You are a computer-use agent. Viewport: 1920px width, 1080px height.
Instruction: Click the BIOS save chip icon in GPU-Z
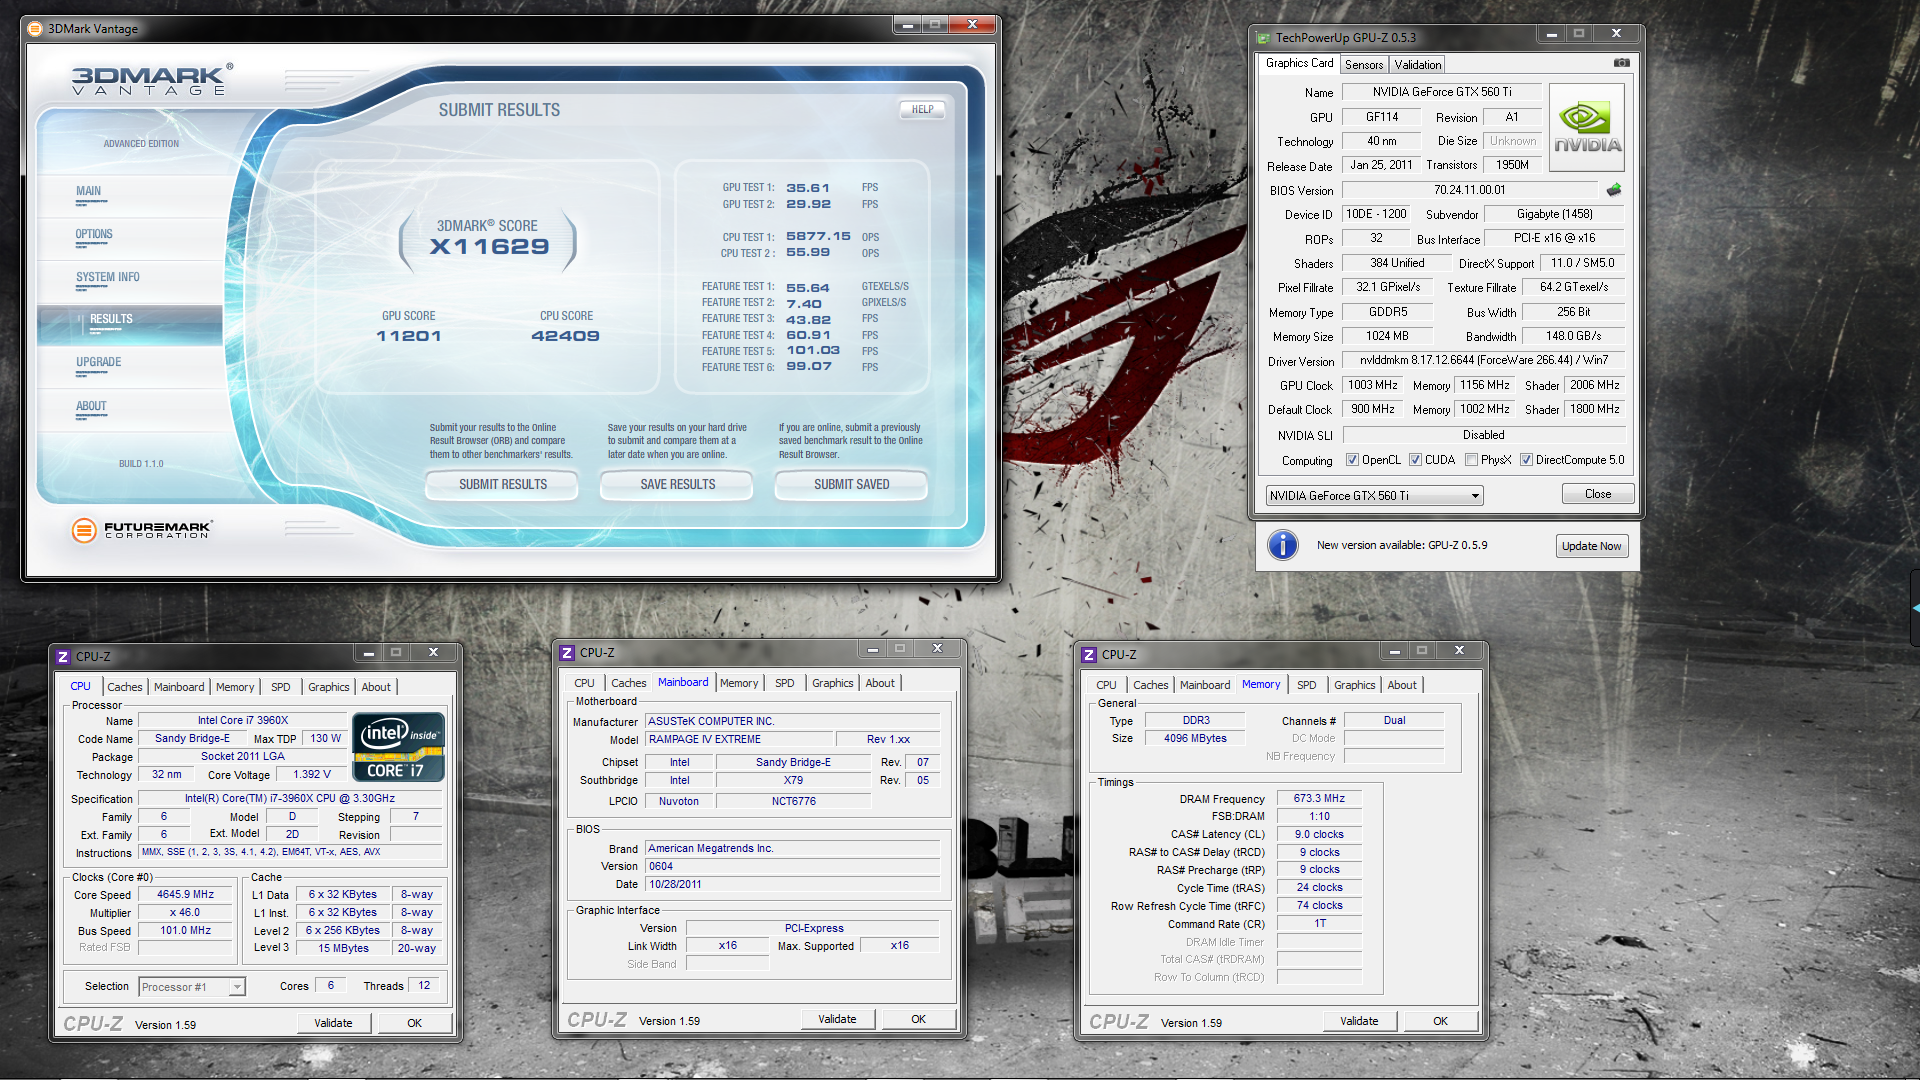[1614, 190]
